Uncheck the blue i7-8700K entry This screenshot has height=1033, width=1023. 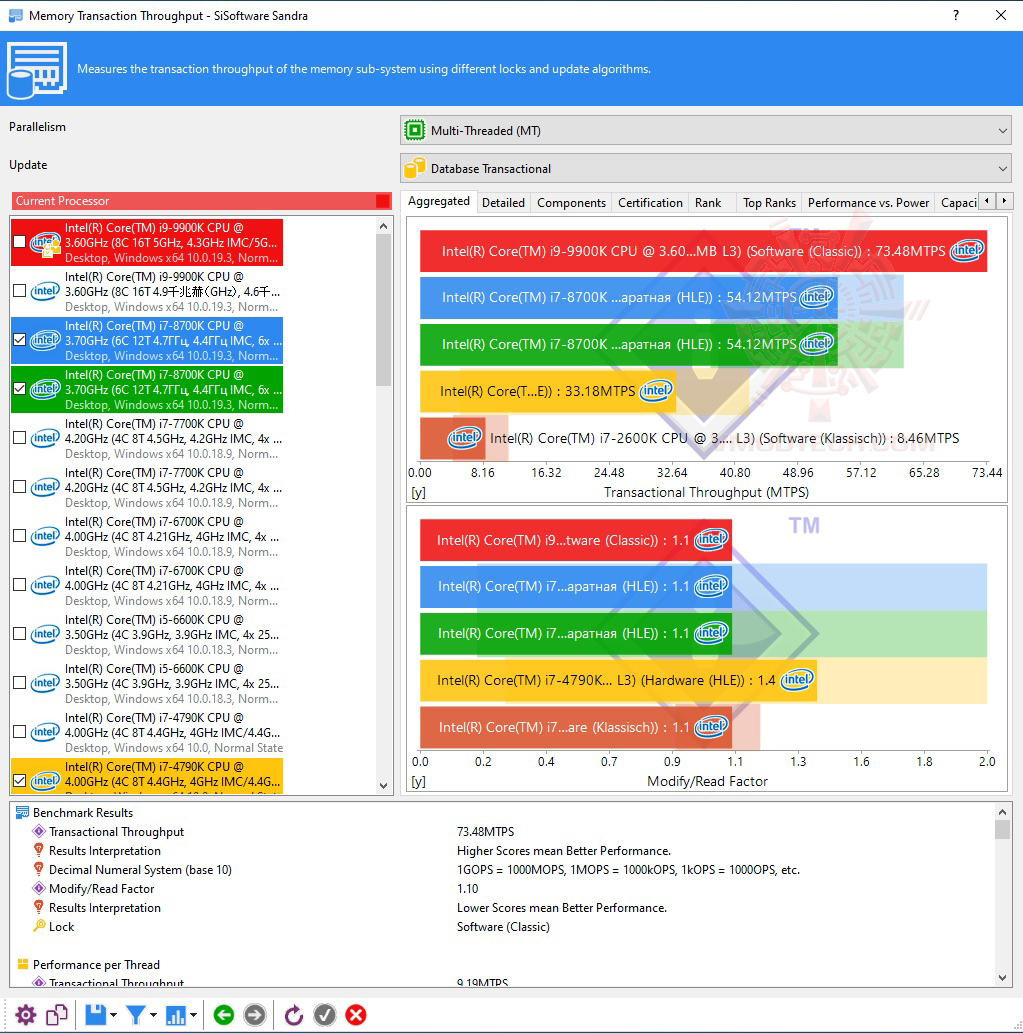tap(20, 340)
